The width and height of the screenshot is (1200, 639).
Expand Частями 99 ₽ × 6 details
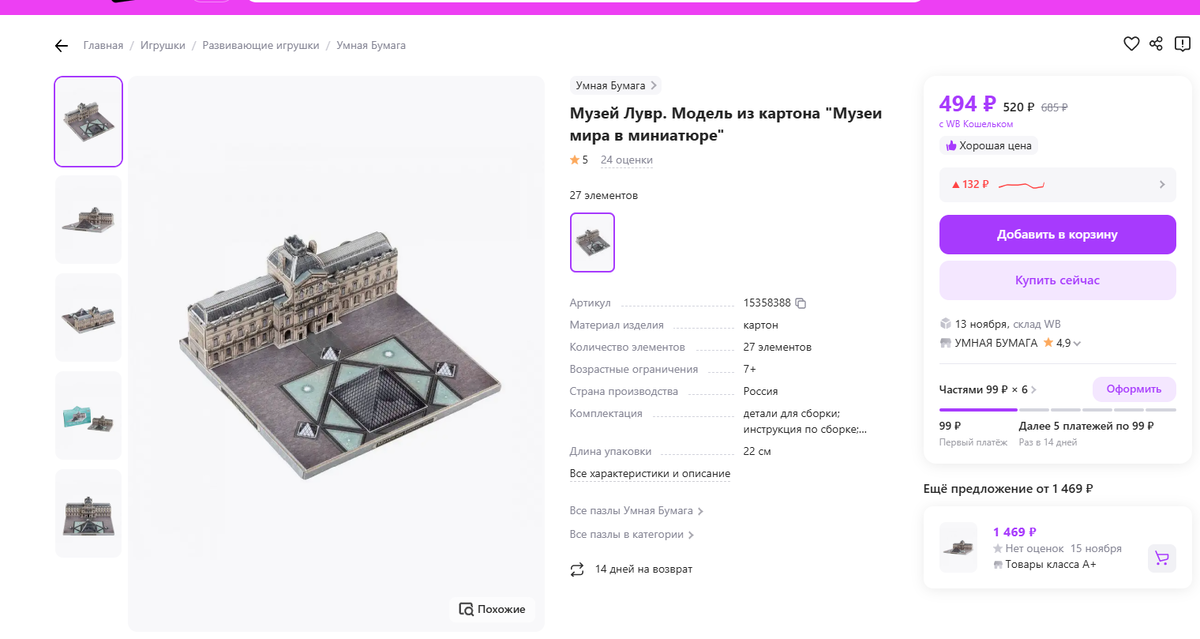point(988,389)
